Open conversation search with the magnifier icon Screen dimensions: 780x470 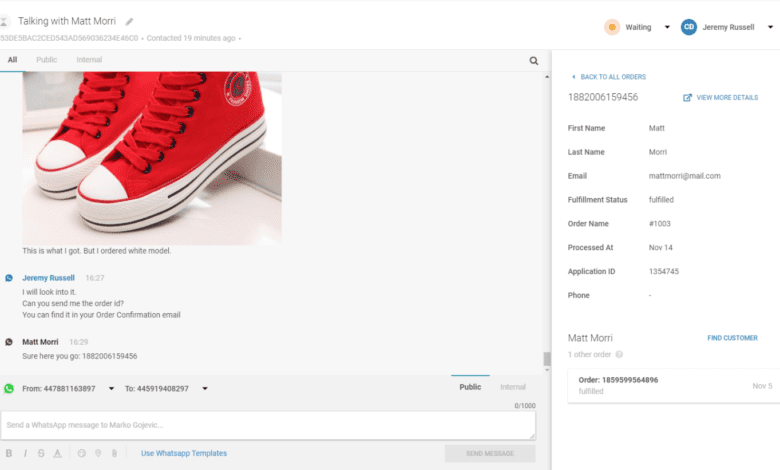[x=534, y=61]
